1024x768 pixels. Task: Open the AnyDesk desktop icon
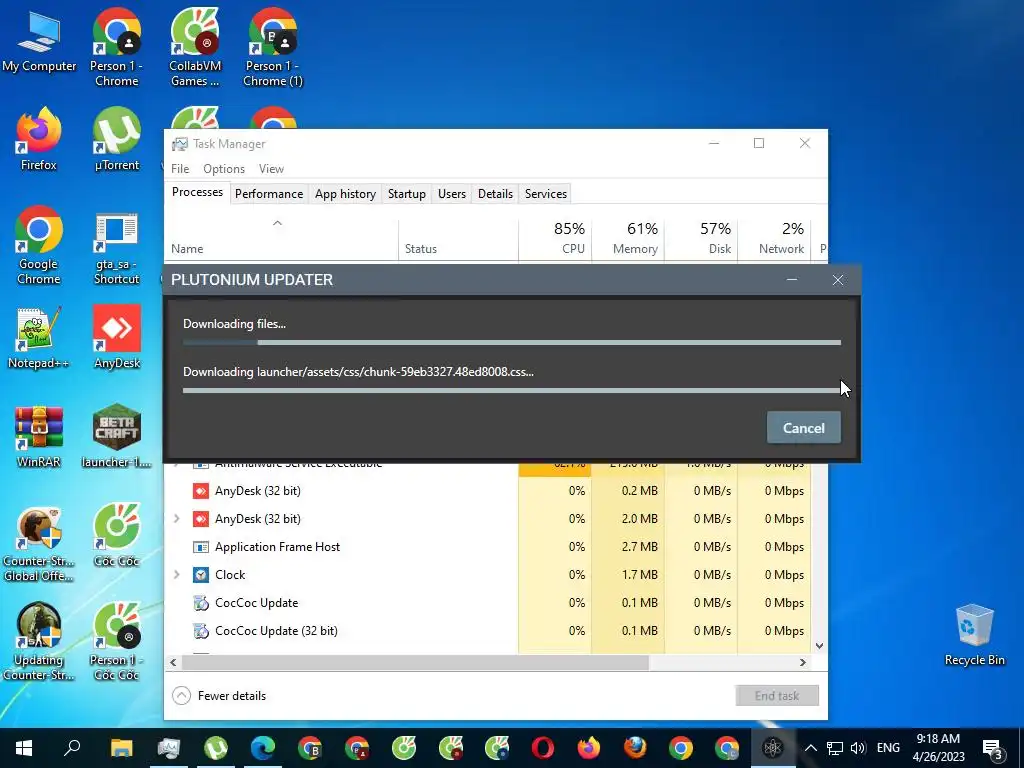click(116, 338)
